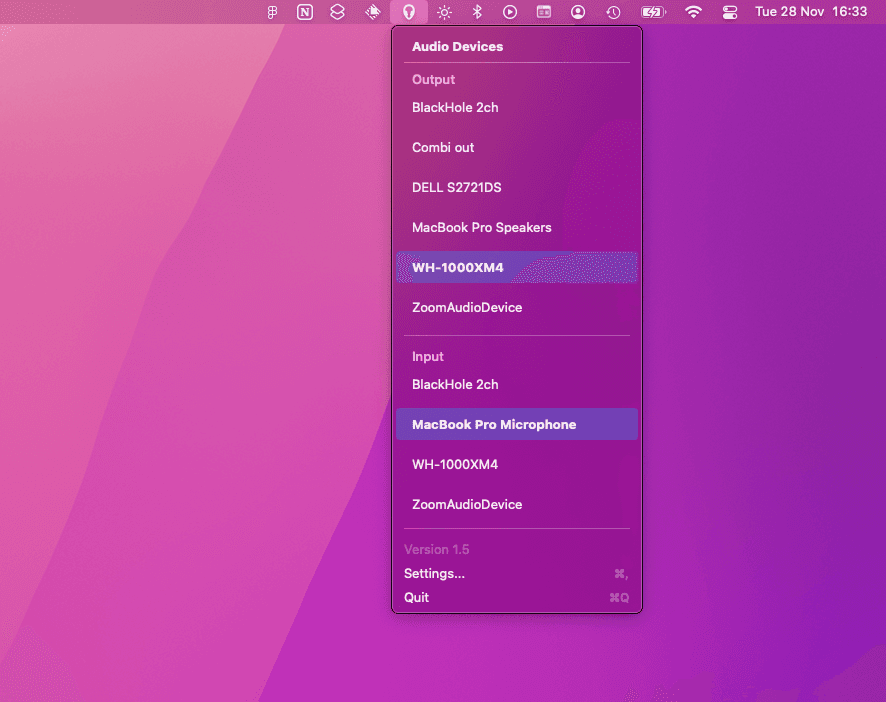The image size is (886, 702).
Task: Click the tilted chip icon beside the layers icon
Action: (373, 12)
